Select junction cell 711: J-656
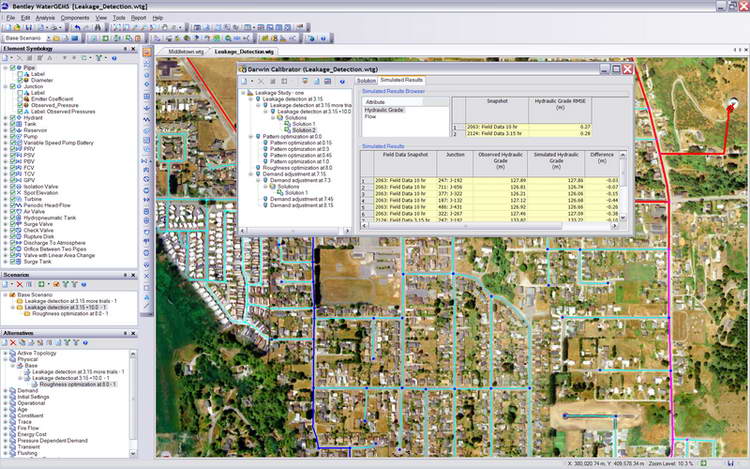750x469 pixels. pos(454,187)
